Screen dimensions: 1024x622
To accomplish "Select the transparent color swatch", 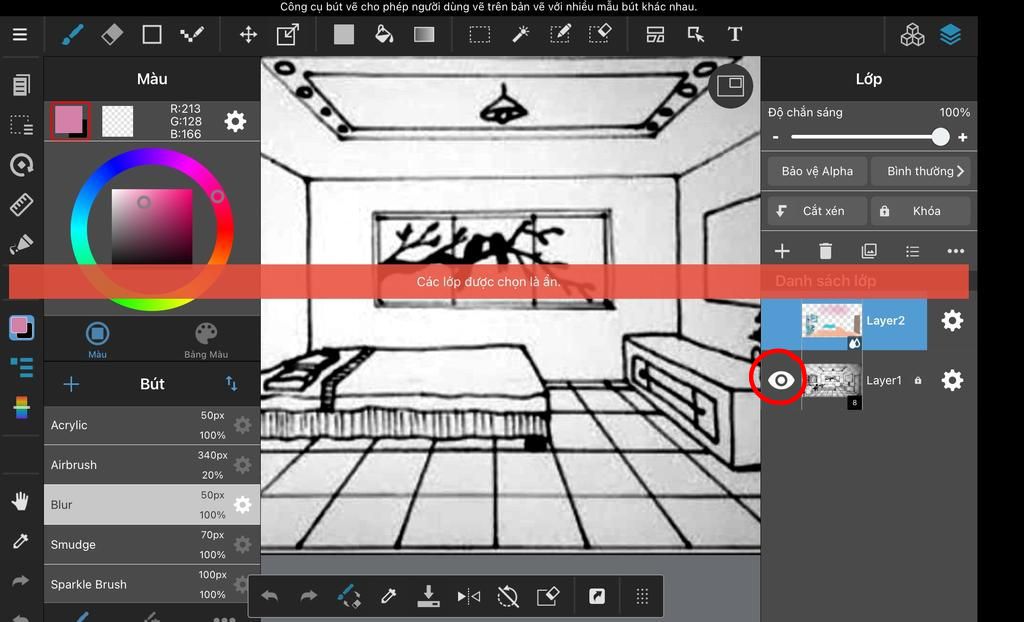I will pyautogui.click(x=118, y=121).
